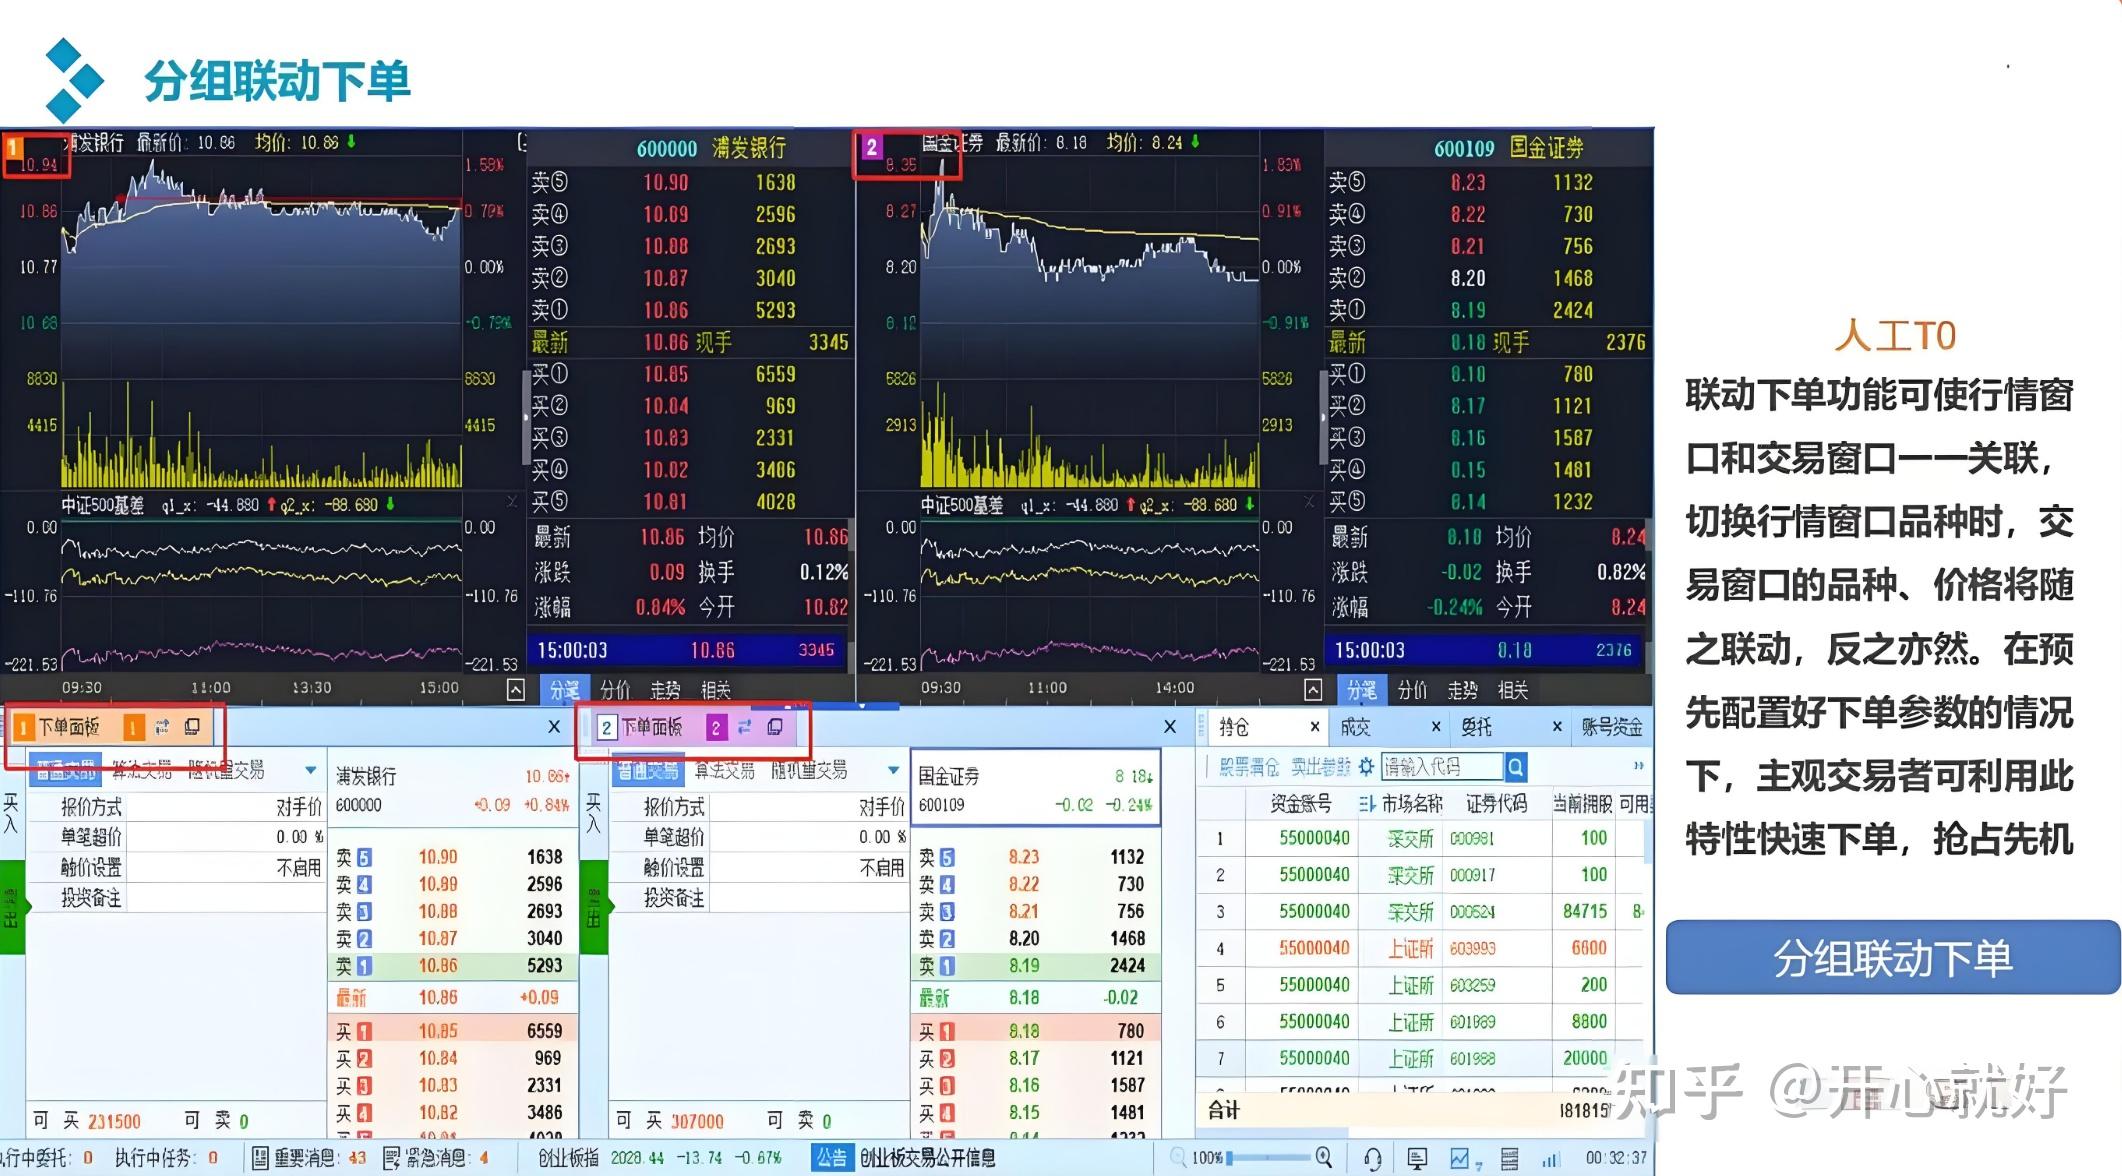Open settings gear in positions toolbar

(x=1366, y=767)
